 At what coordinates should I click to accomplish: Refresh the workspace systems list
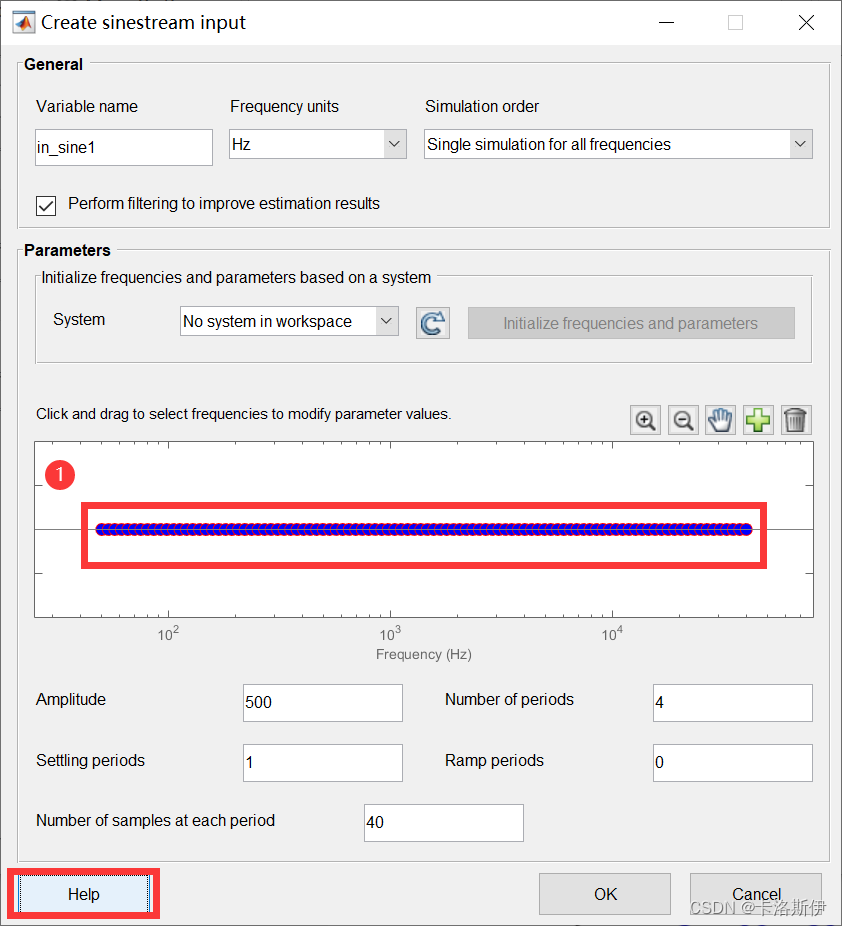(x=433, y=323)
